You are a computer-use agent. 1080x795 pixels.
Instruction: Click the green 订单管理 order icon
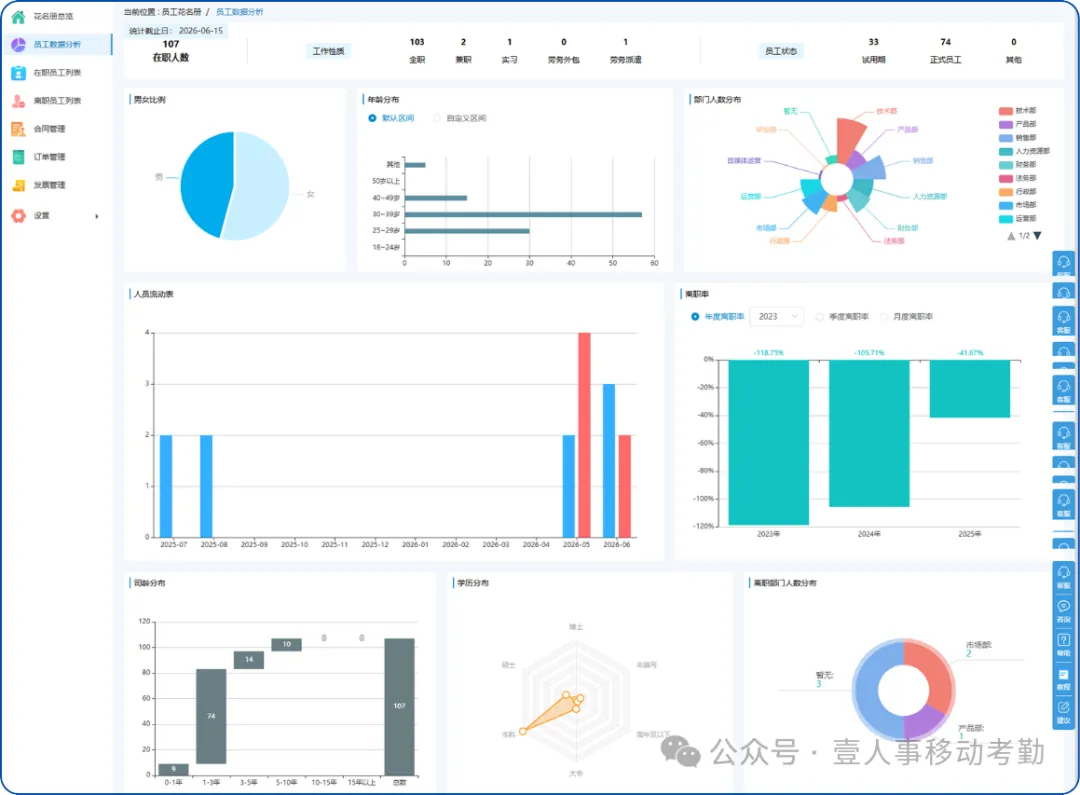(x=19, y=157)
